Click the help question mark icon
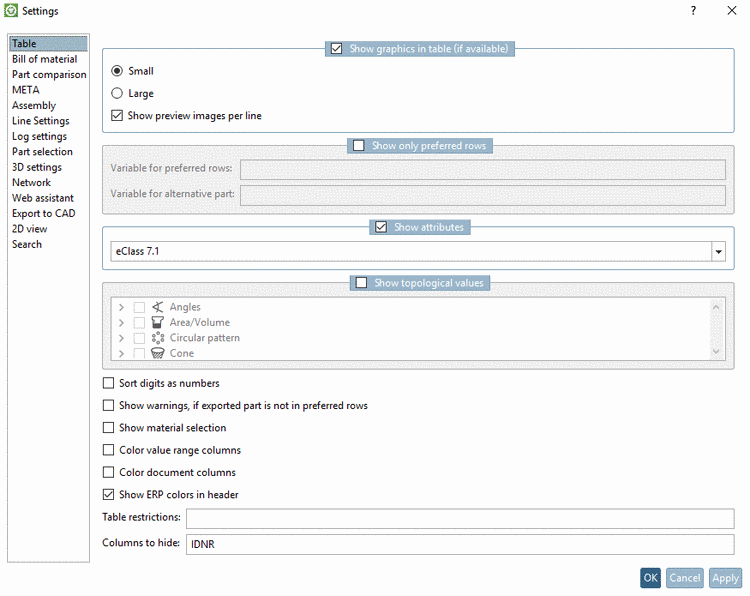 (693, 11)
